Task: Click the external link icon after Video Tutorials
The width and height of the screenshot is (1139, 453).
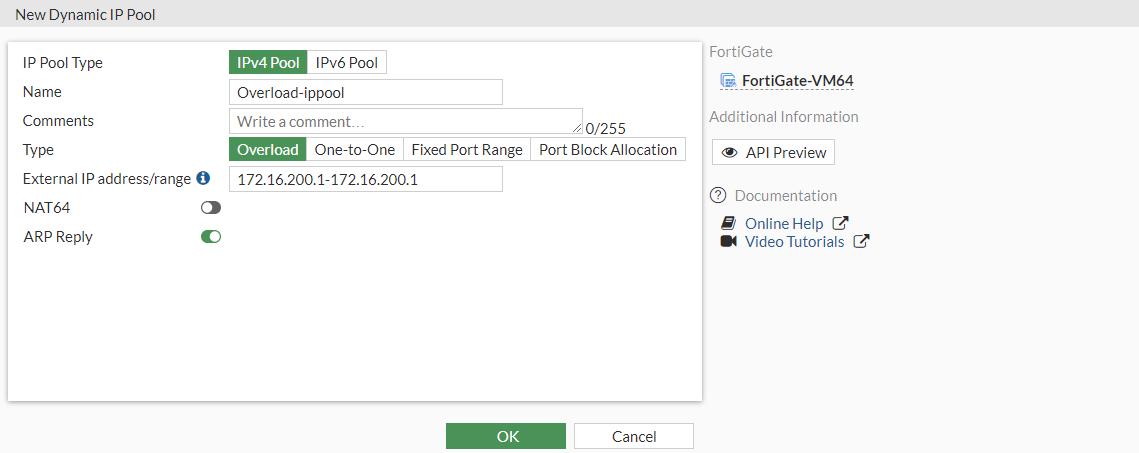Action: [x=861, y=242]
